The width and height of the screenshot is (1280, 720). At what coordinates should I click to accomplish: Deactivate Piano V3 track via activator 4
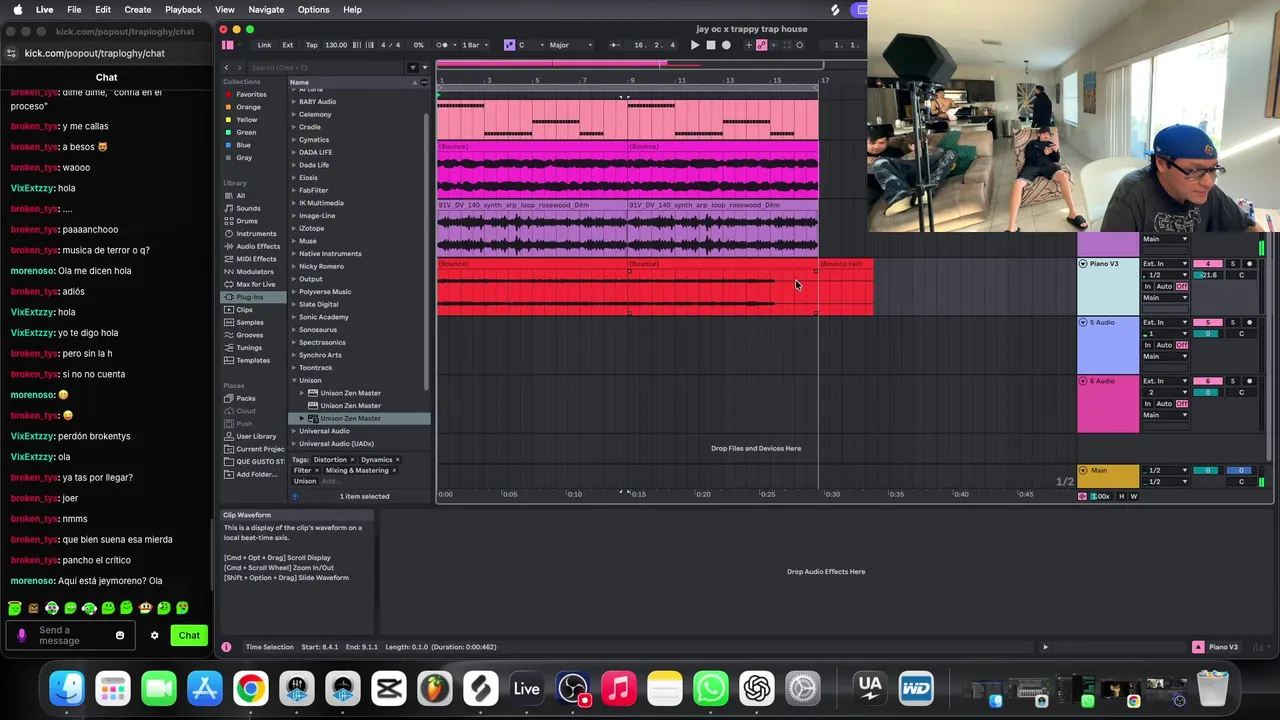click(x=1208, y=264)
